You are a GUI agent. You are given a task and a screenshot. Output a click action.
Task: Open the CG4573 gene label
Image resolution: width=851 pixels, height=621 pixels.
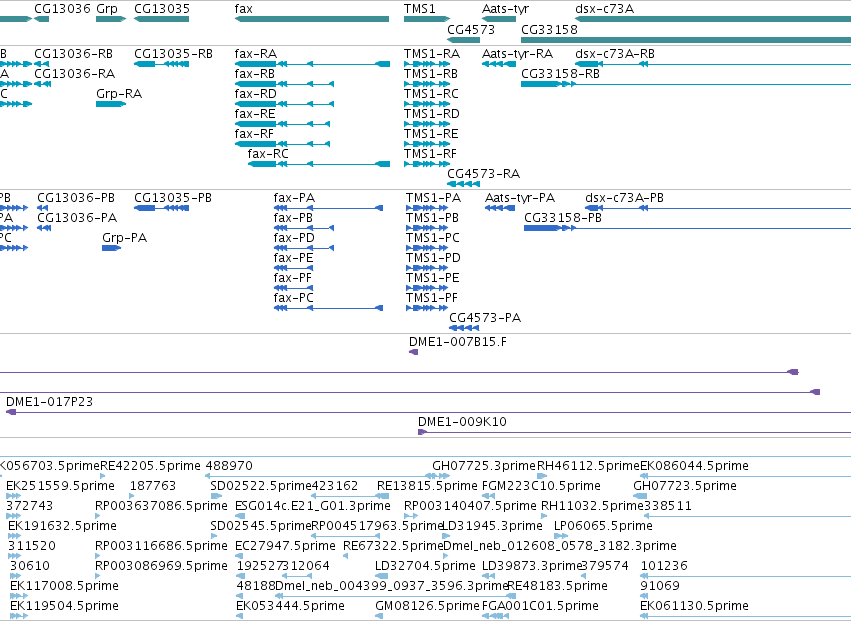point(471,29)
